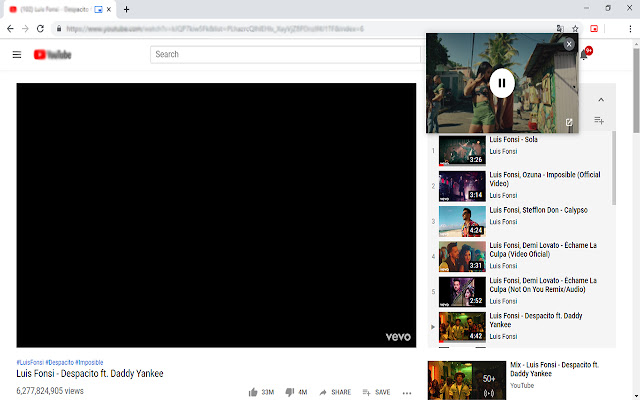The height and width of the screenshot is (400, 640).
Task: Click the translate page icon in address bar
Action: (x=557, y=29)
